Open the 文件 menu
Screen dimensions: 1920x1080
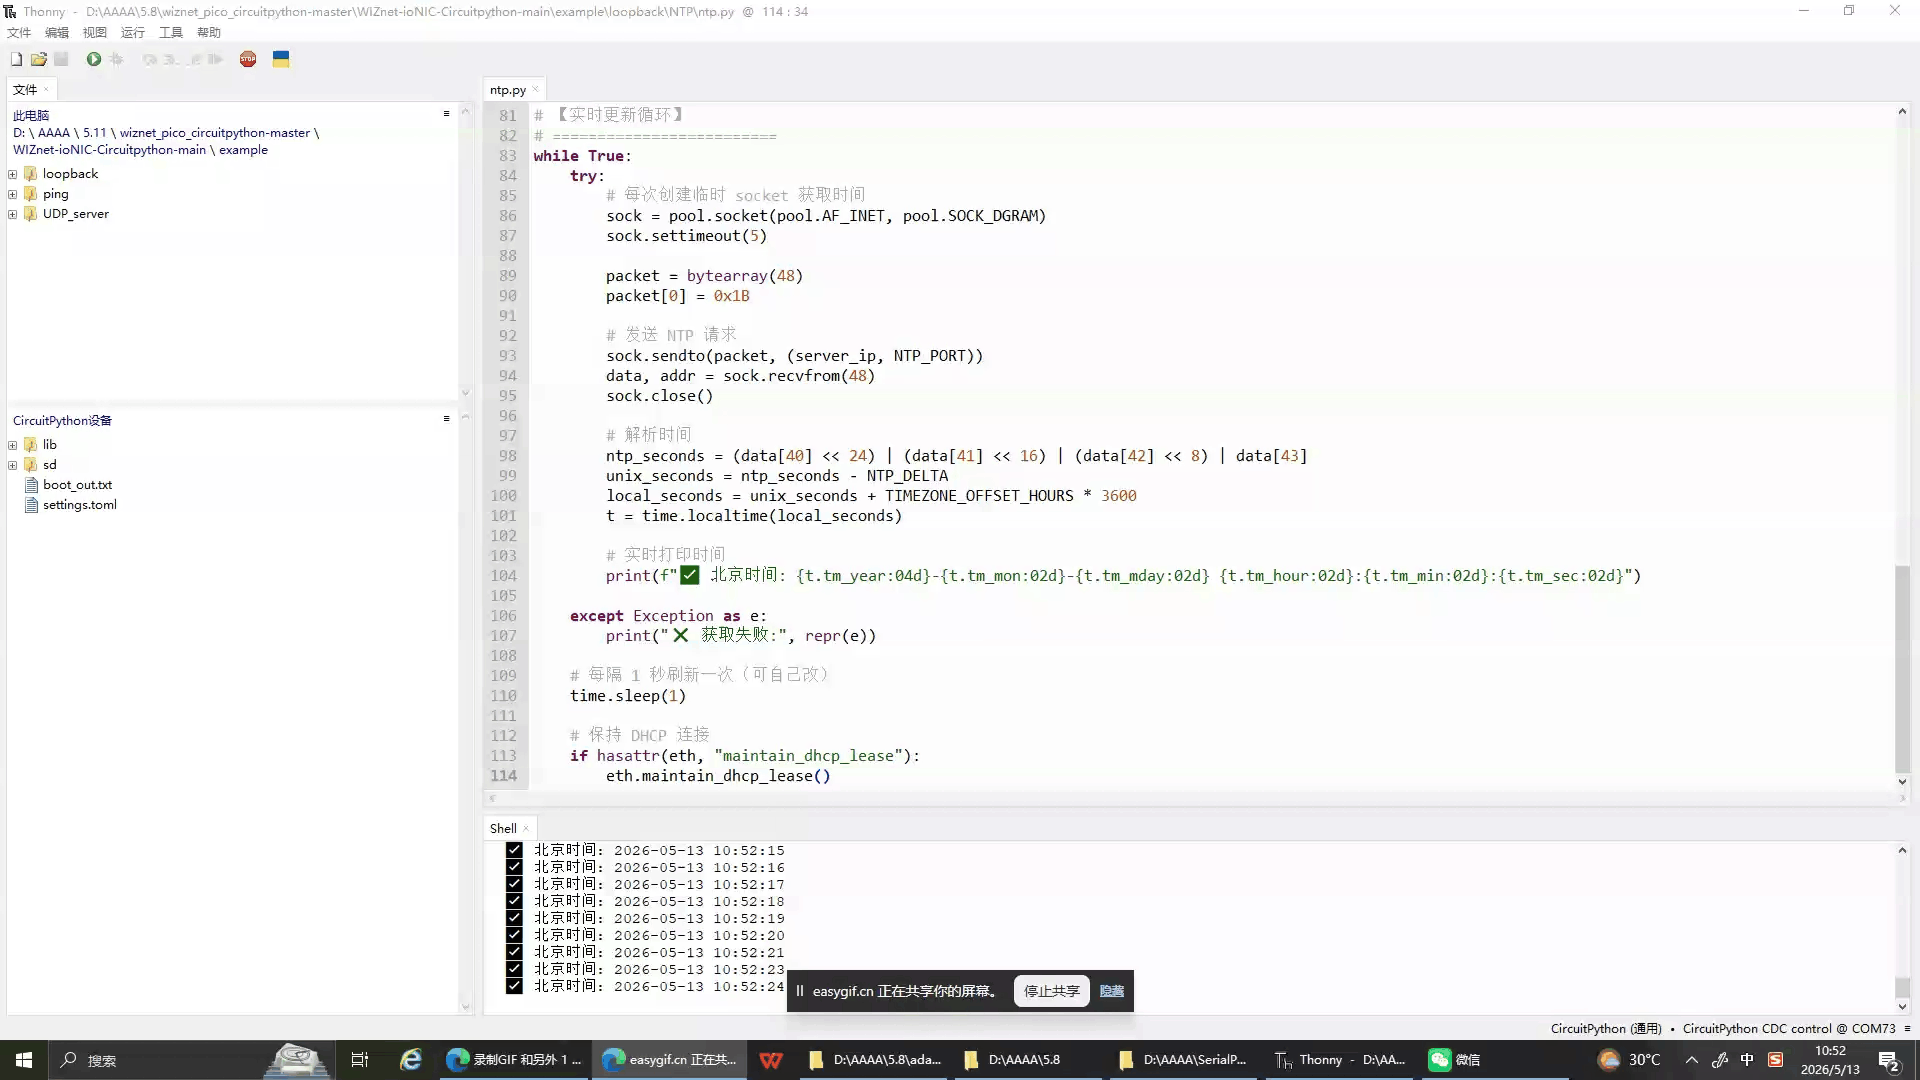coord(19,32)
